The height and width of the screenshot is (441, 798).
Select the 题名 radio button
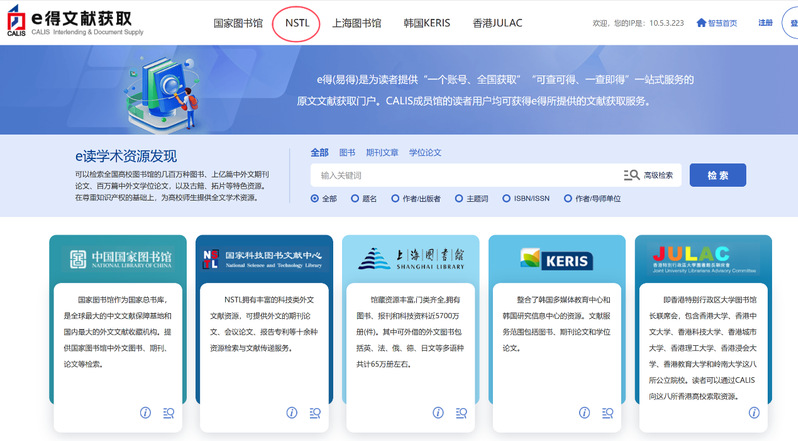click(355, 199)
